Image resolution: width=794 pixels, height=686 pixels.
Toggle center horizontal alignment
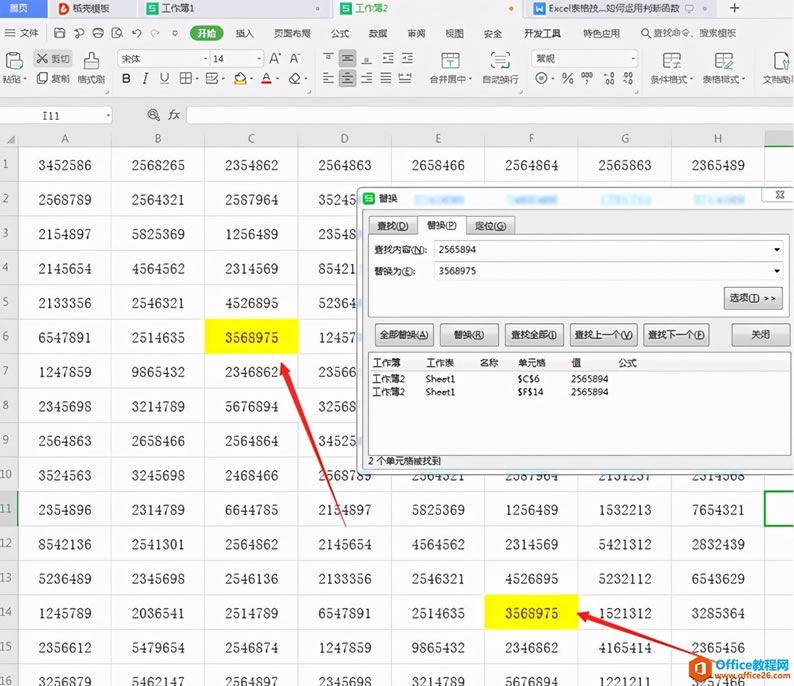(x=347, y=78)
